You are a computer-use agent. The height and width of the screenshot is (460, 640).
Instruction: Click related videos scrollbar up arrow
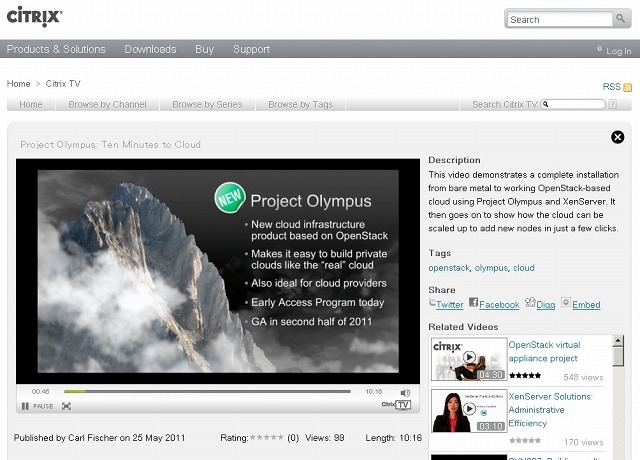click(618, 340)
